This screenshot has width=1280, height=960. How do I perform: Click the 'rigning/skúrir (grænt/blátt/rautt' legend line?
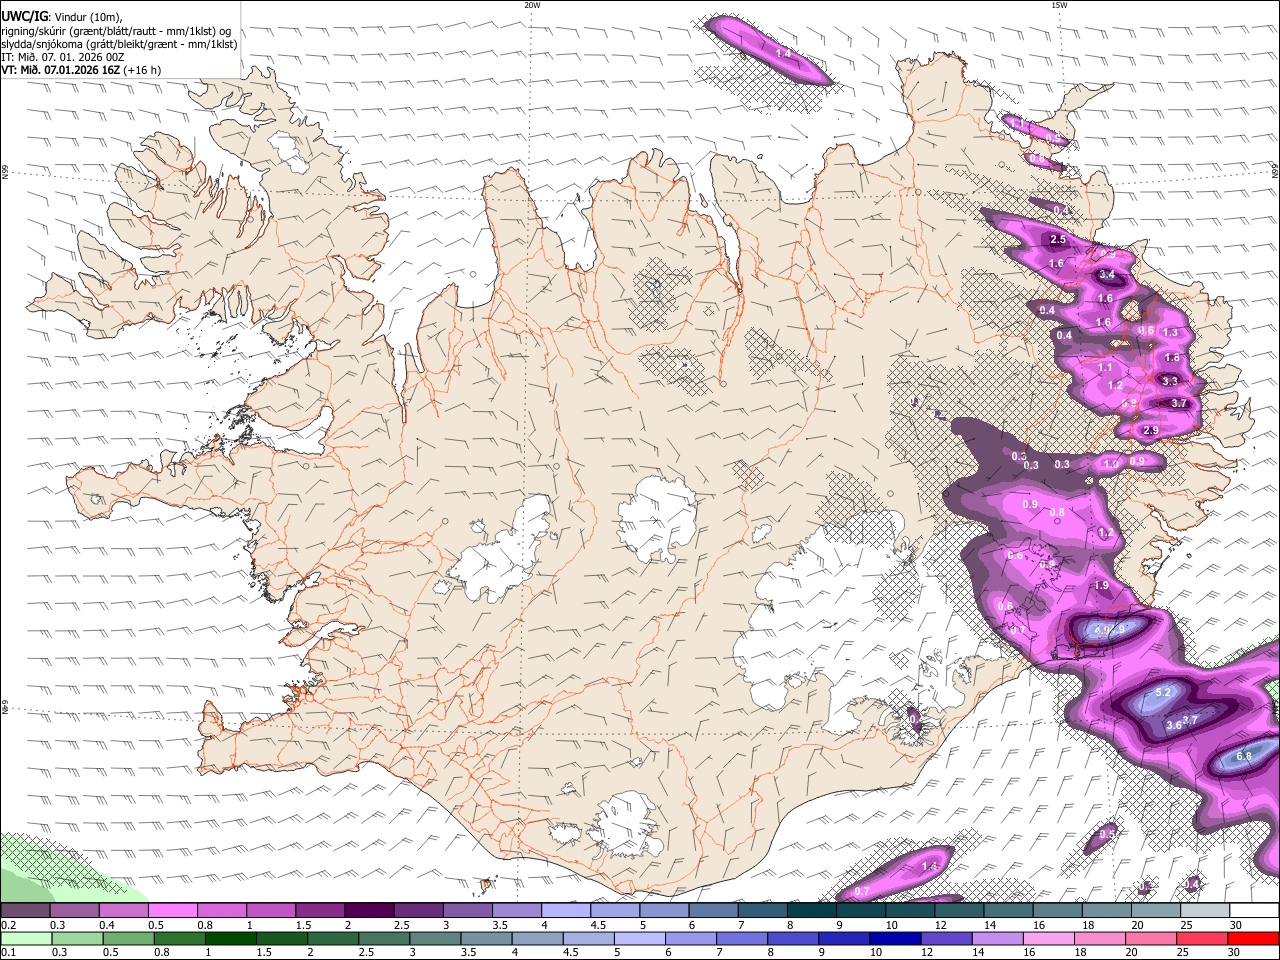point(116,30)
